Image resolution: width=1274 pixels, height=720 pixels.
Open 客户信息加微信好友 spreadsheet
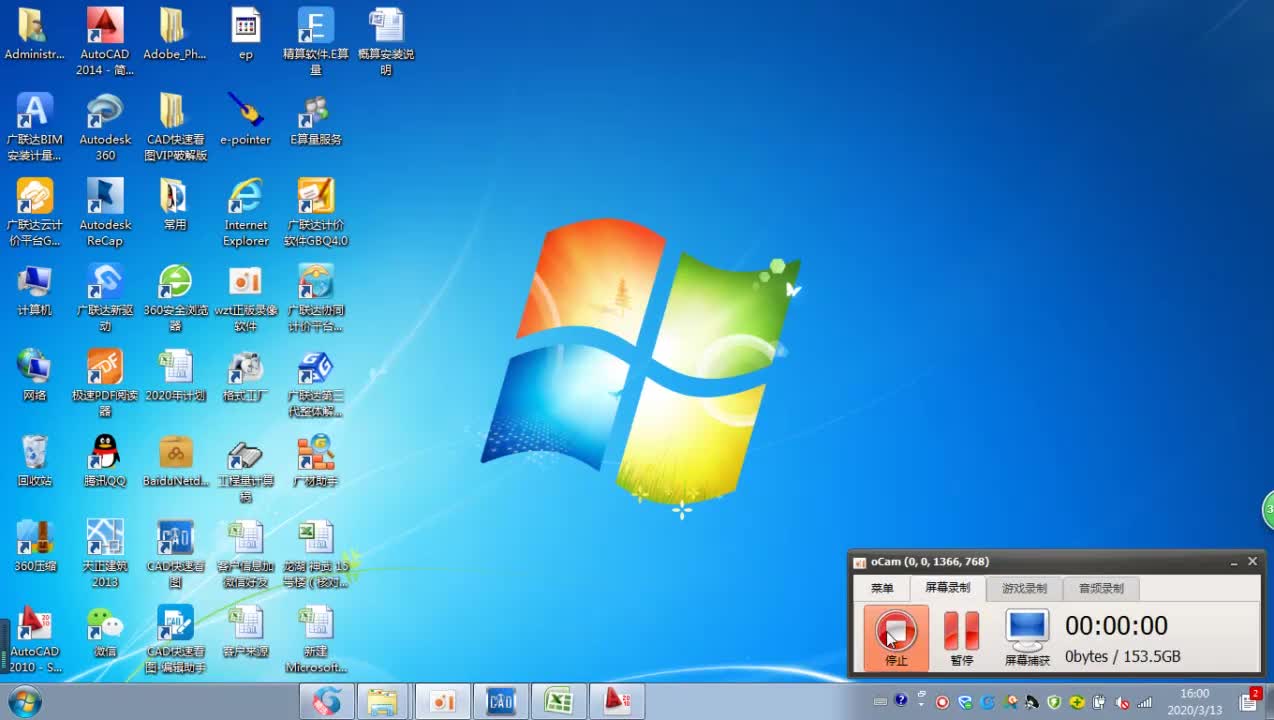click(x=246, y=553)
